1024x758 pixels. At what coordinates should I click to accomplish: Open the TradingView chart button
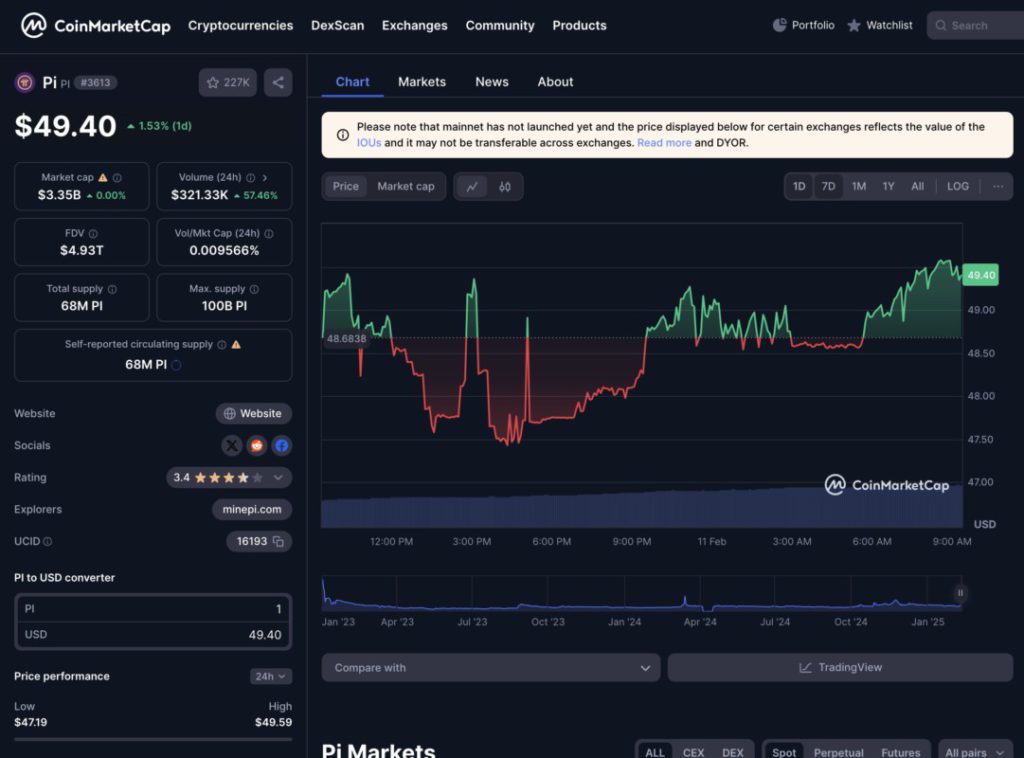pos(840,667)
